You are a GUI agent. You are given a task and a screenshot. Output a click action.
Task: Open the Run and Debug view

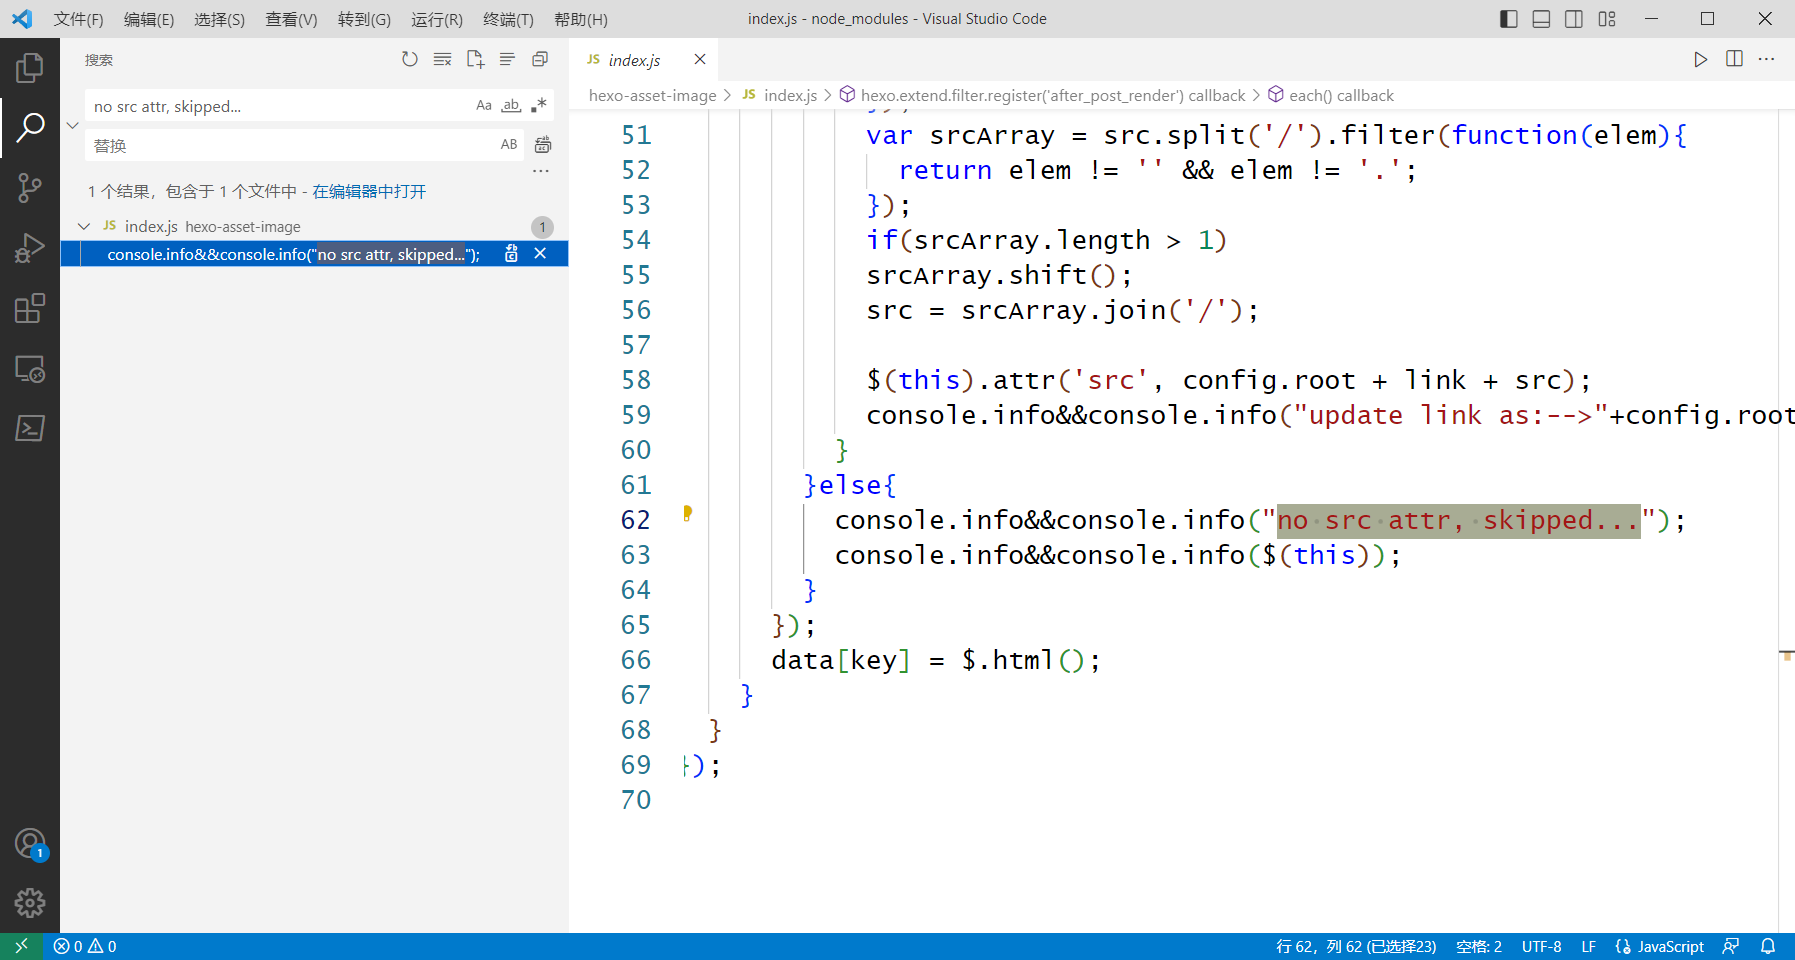(30, 248)
